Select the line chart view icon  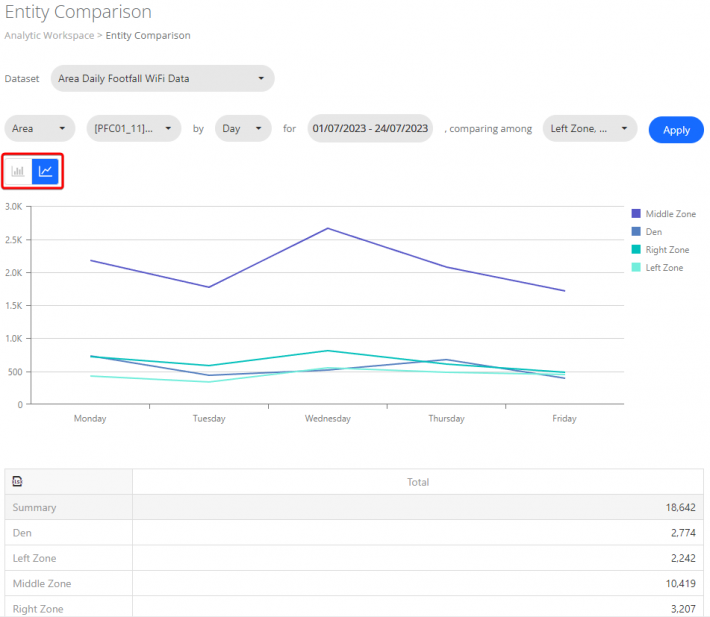[x=46, y=171]
